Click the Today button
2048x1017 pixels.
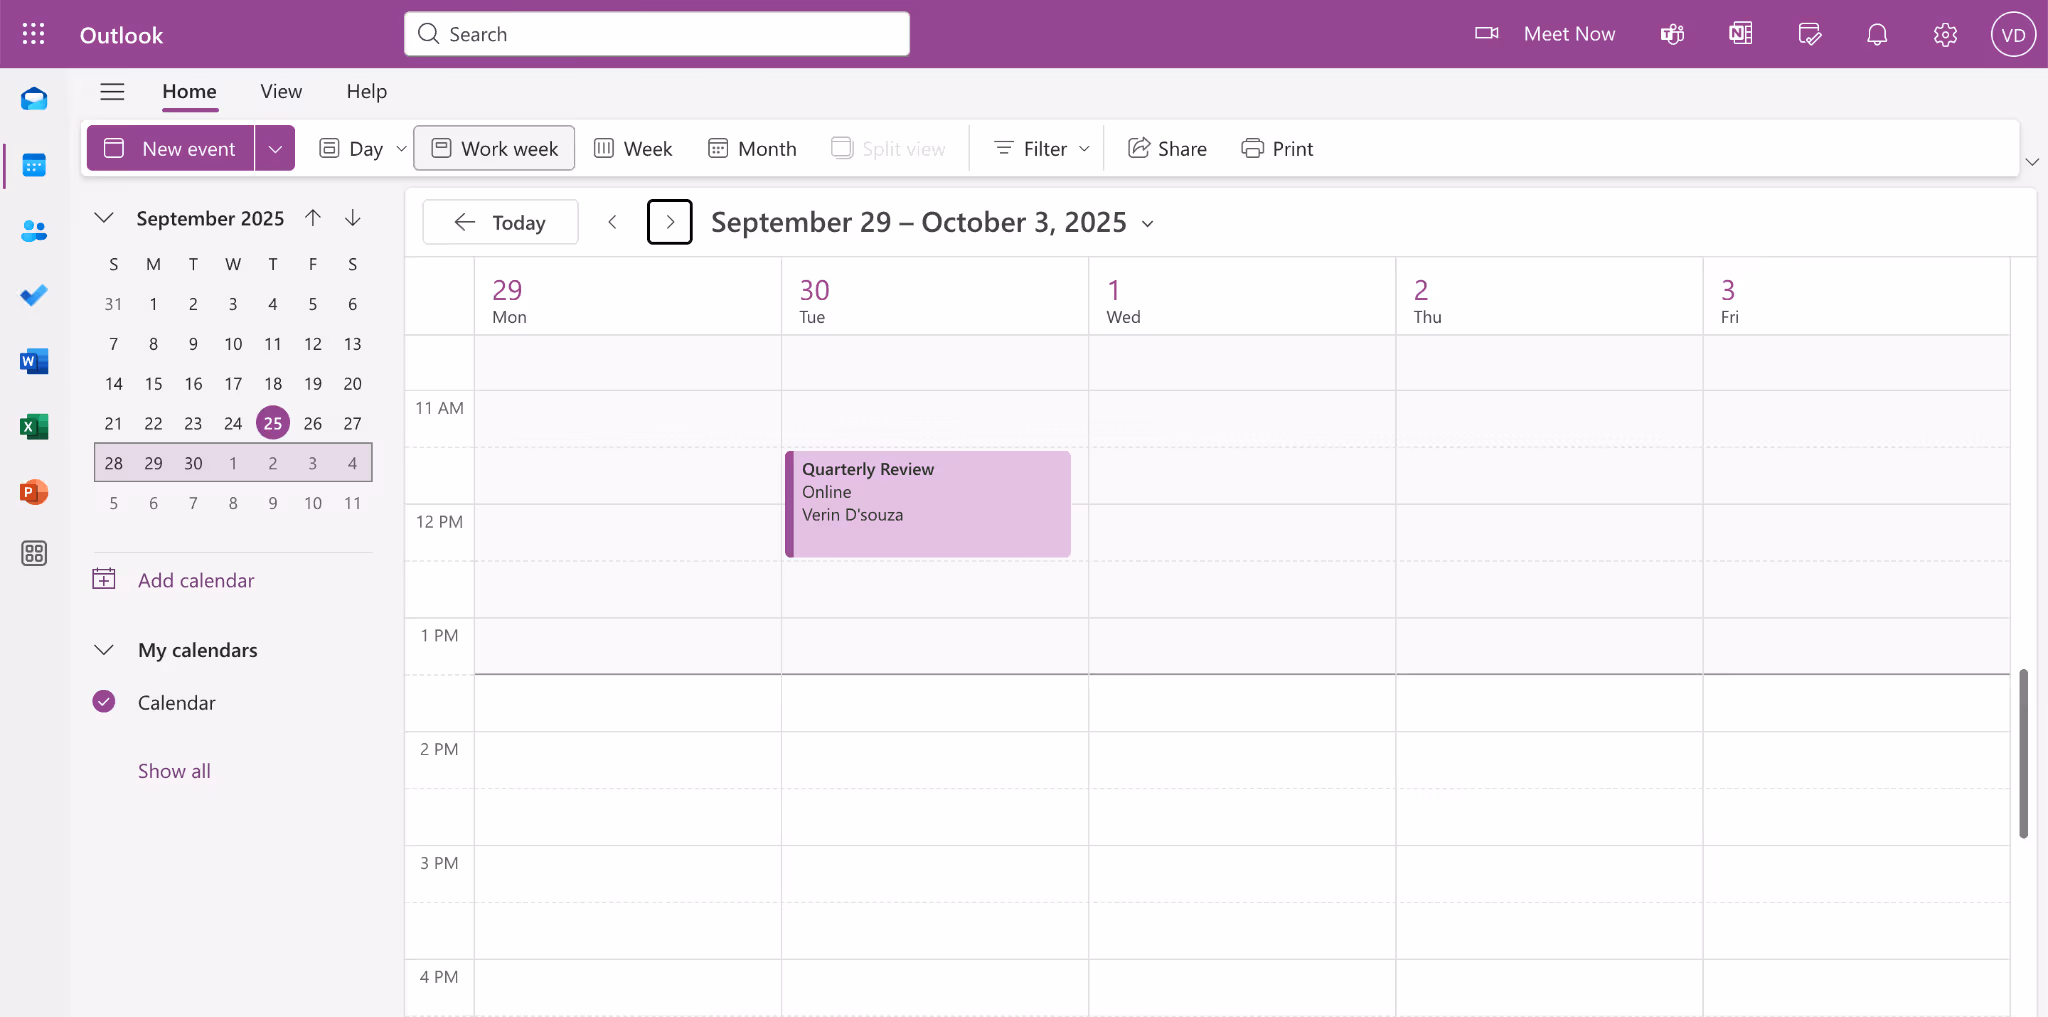coord(499,222)
